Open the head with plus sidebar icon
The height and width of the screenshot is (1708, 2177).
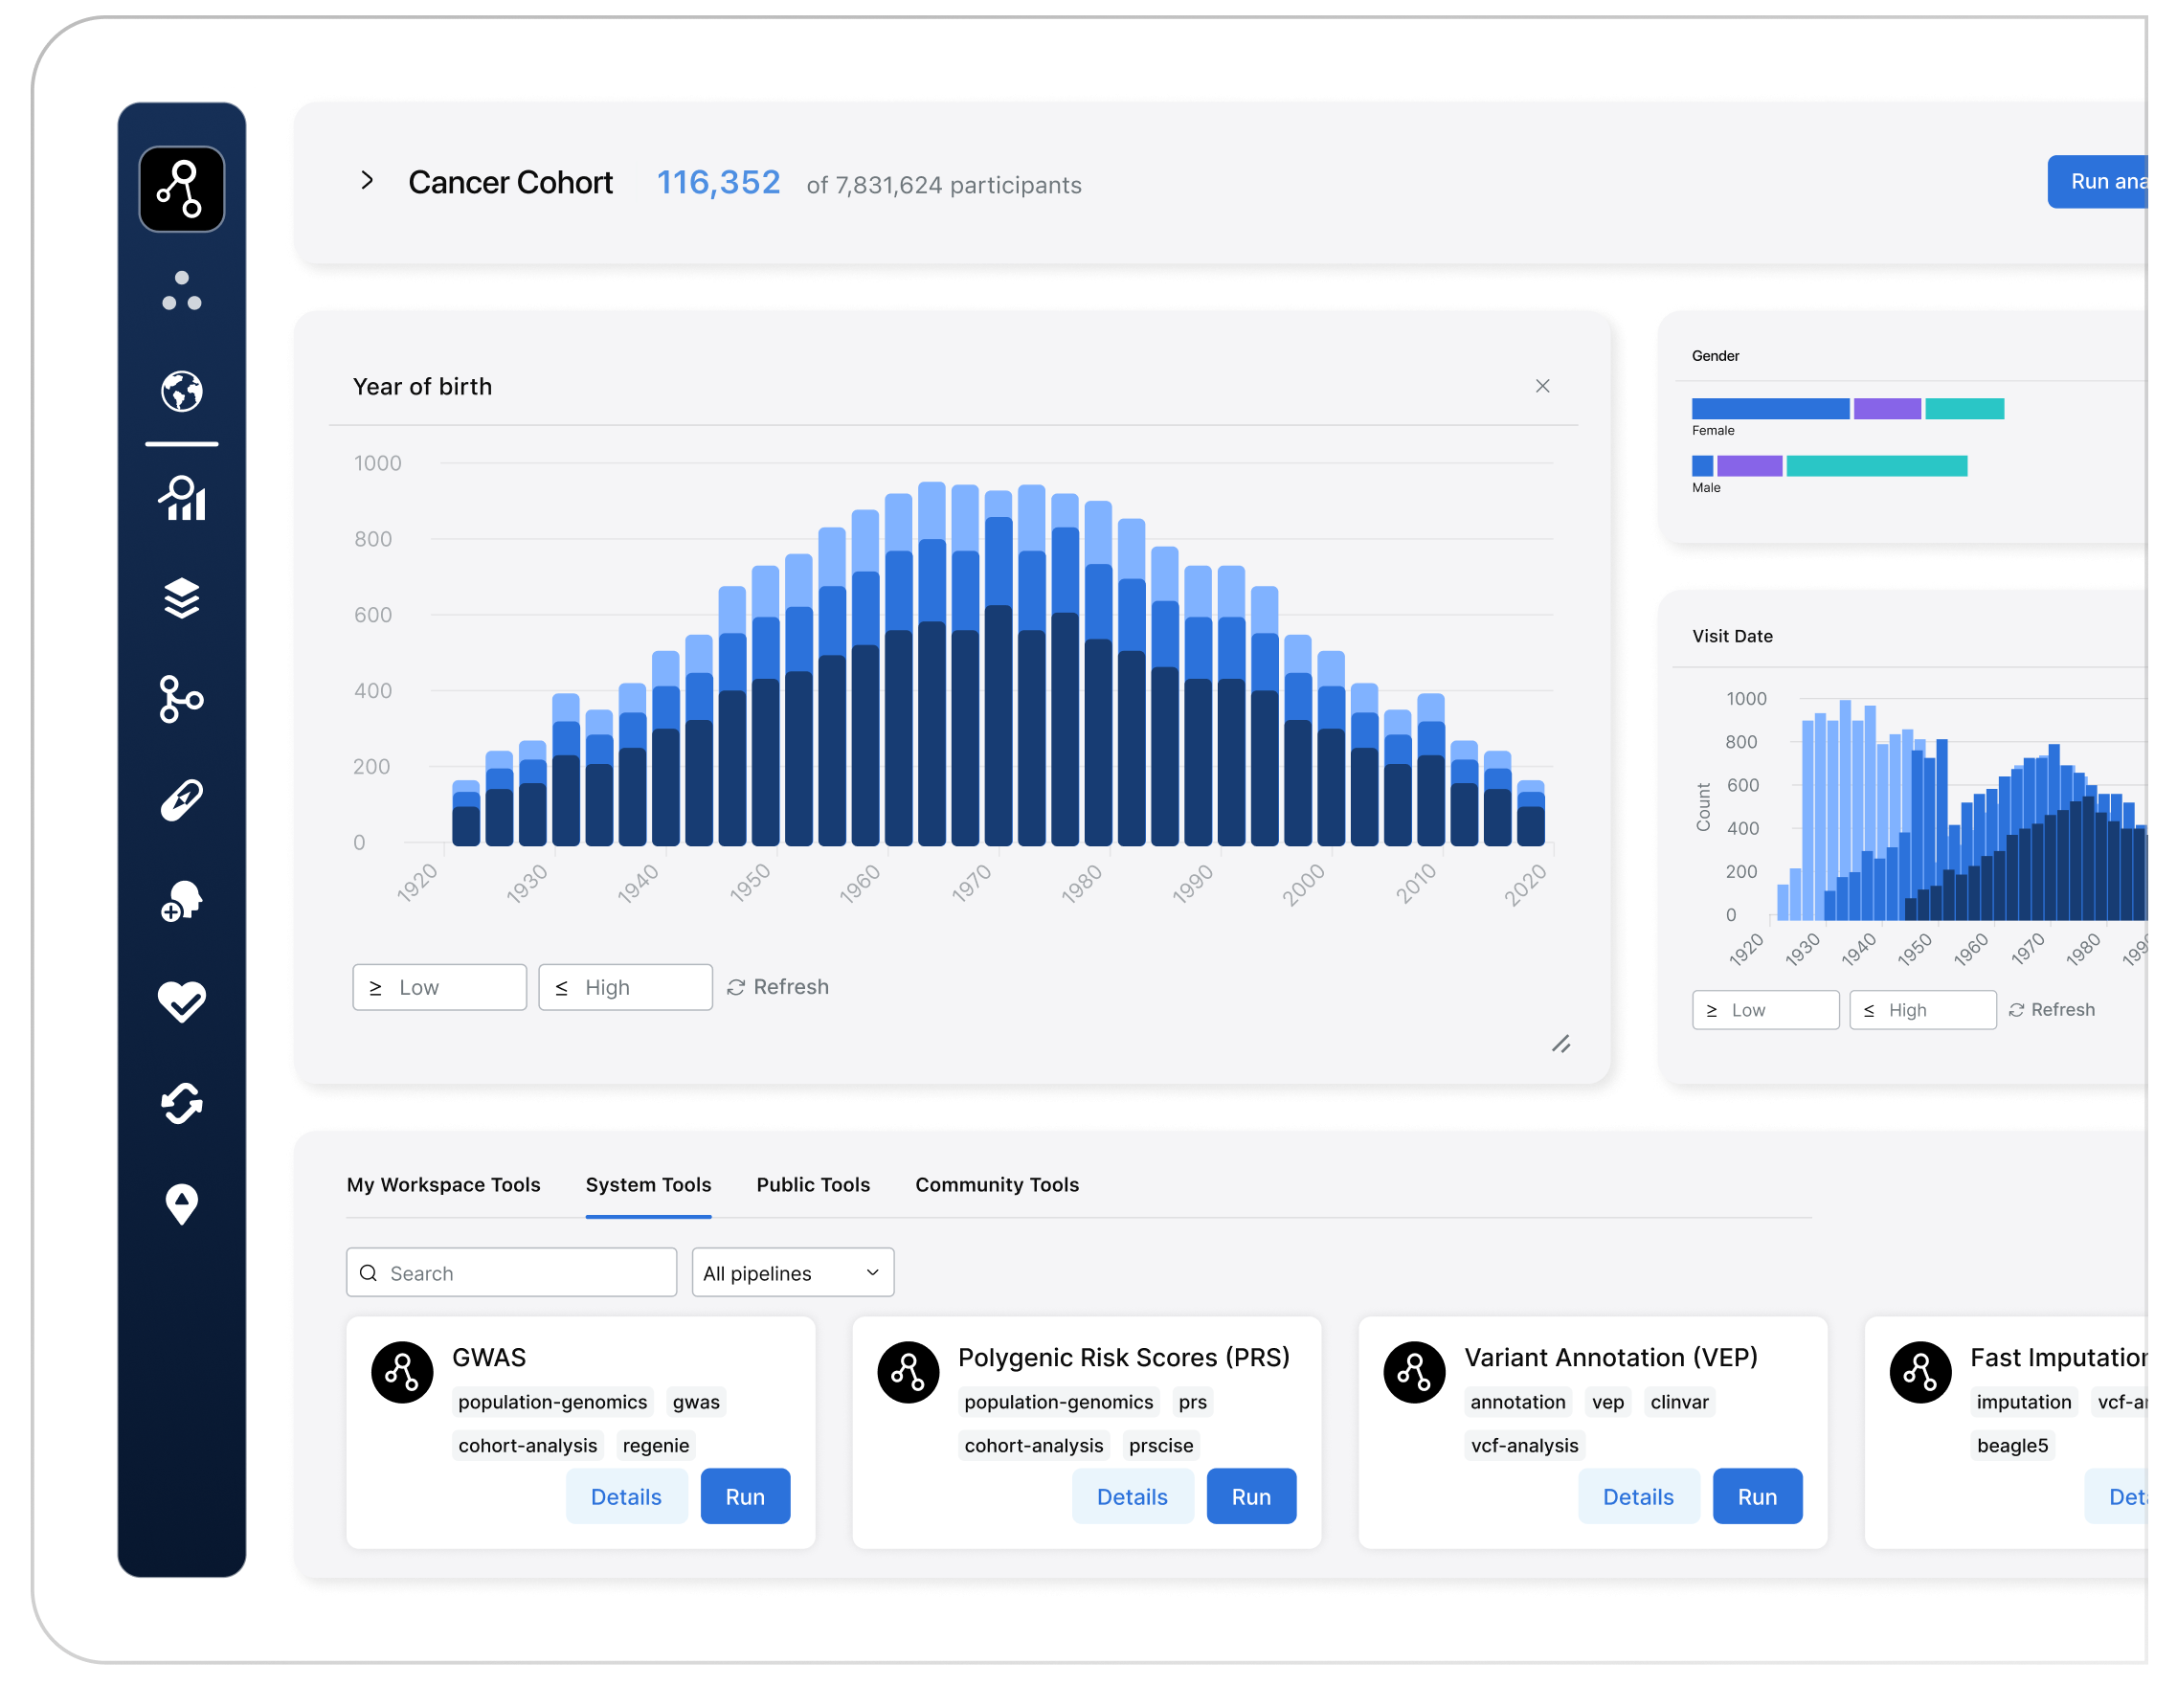click(x=182, y=902)
